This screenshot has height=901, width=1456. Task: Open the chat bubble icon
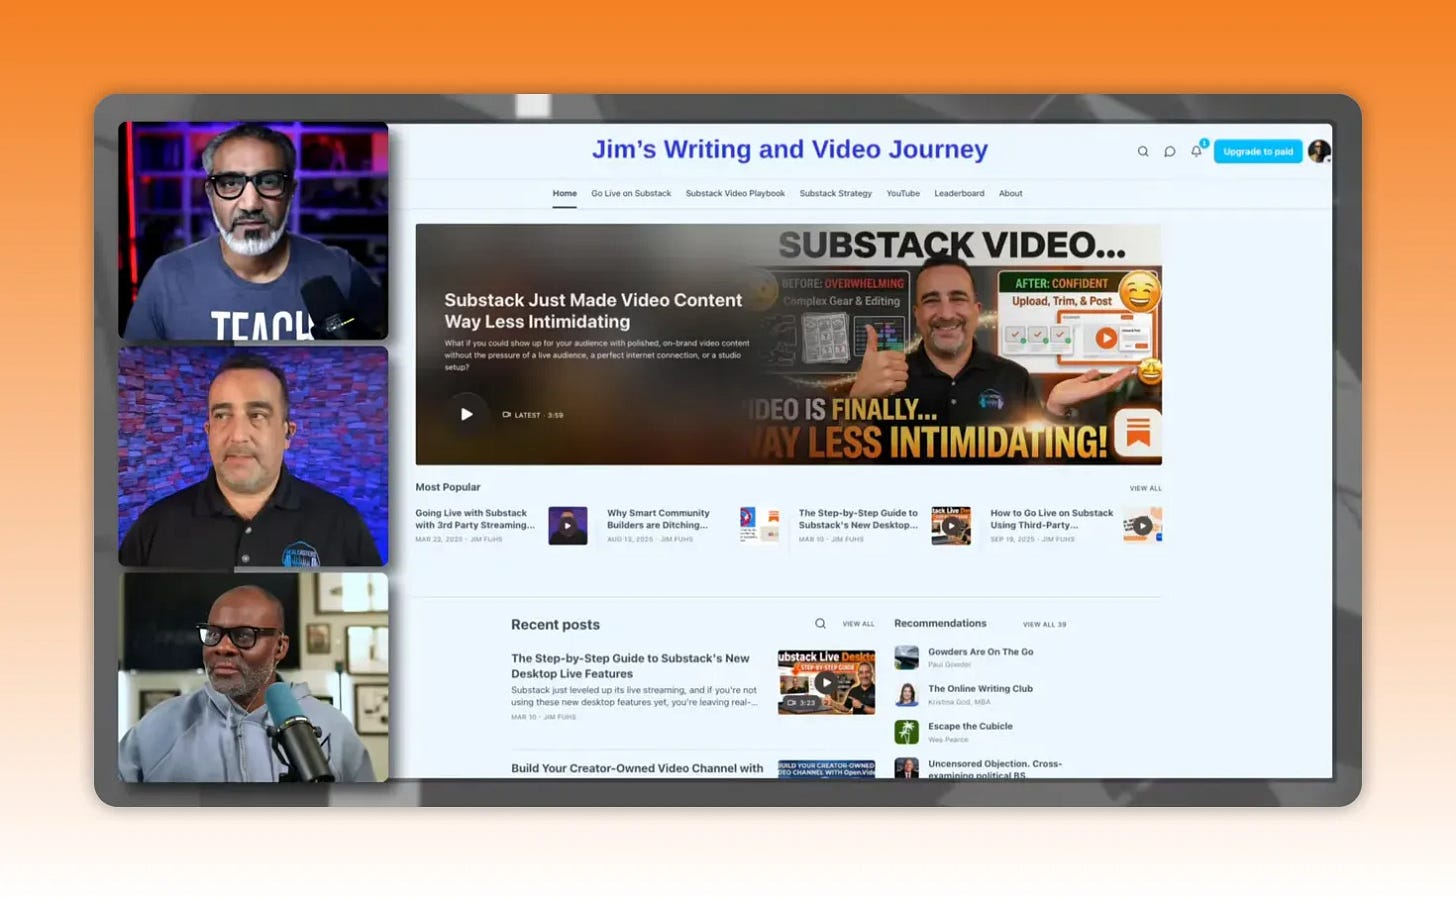(x=1169, y=151)
